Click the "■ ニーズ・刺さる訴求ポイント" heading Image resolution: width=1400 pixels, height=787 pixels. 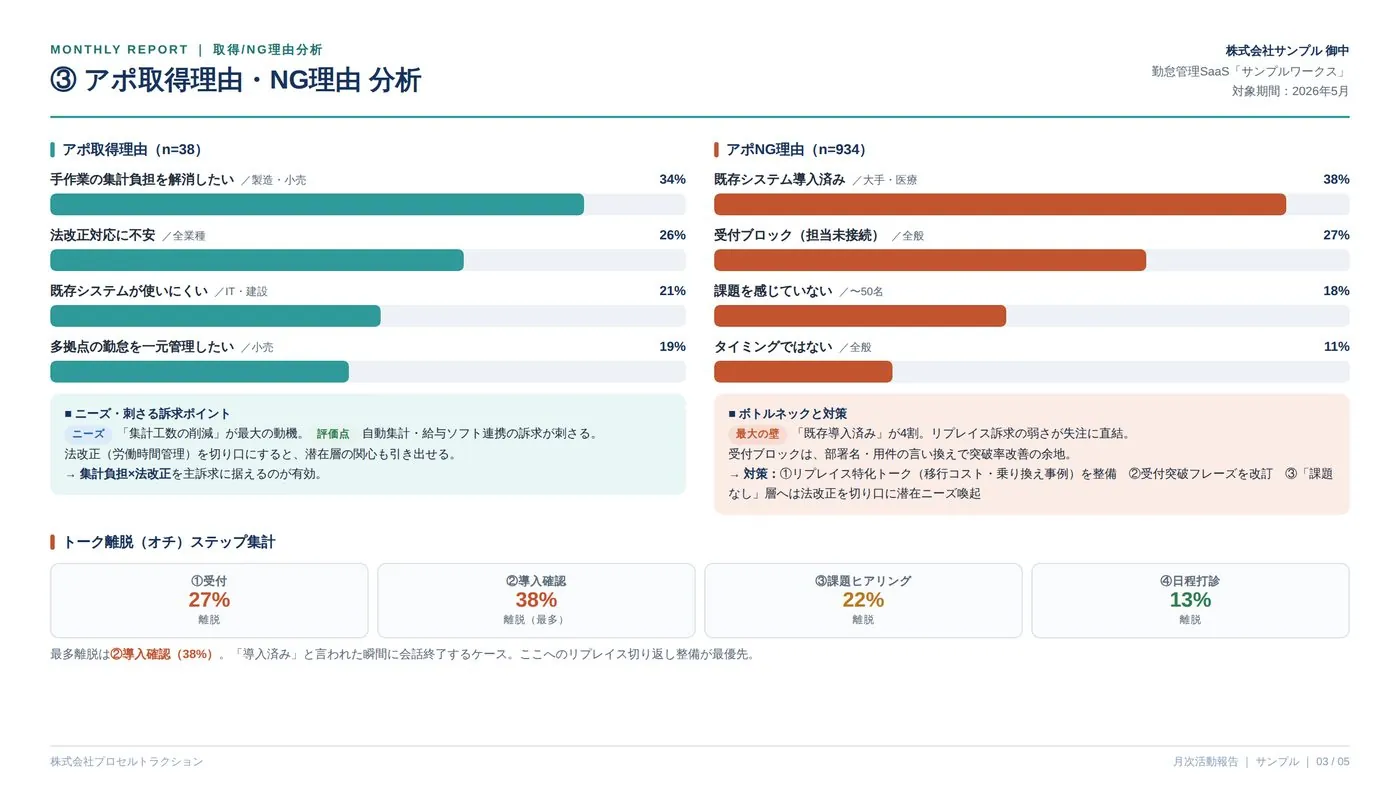(x=147, y=414)
